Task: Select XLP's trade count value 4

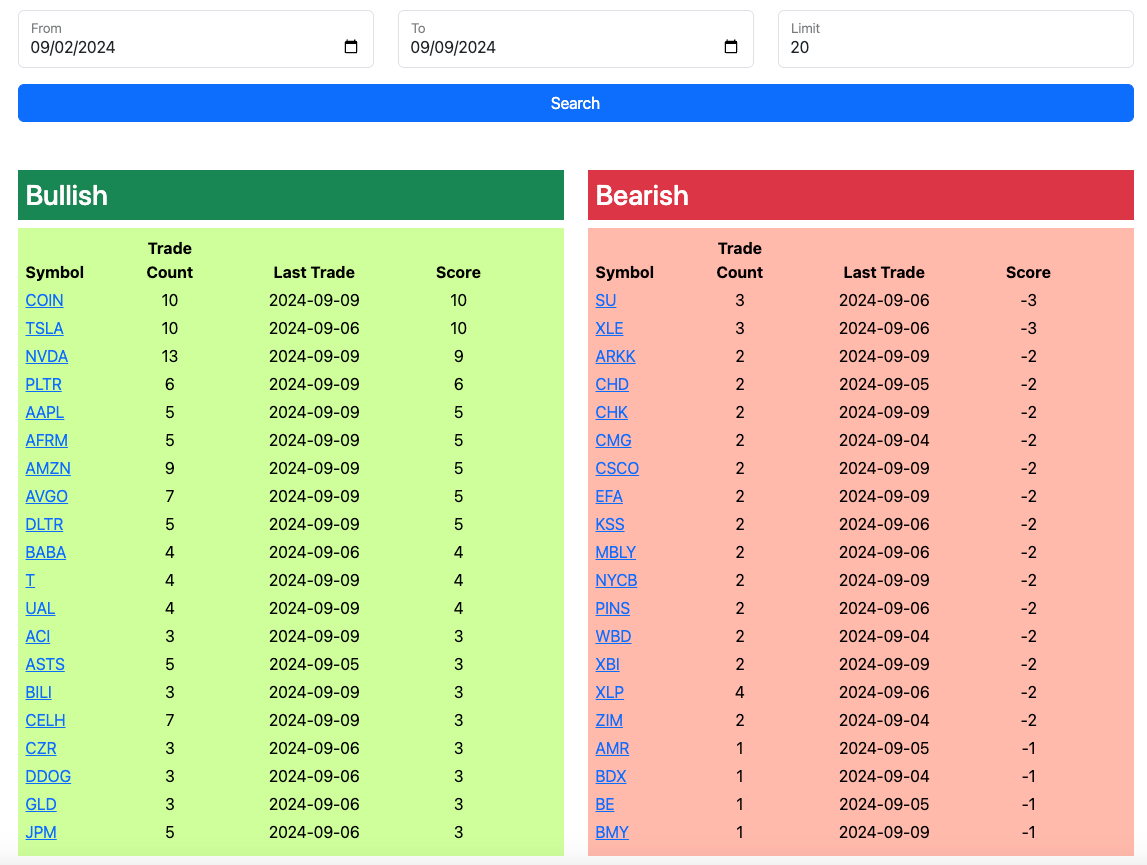Action: [x=740, y=692]
